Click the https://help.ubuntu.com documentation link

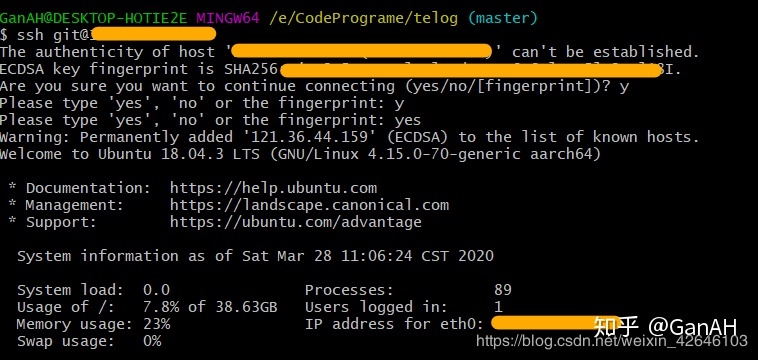pos(273,188)
